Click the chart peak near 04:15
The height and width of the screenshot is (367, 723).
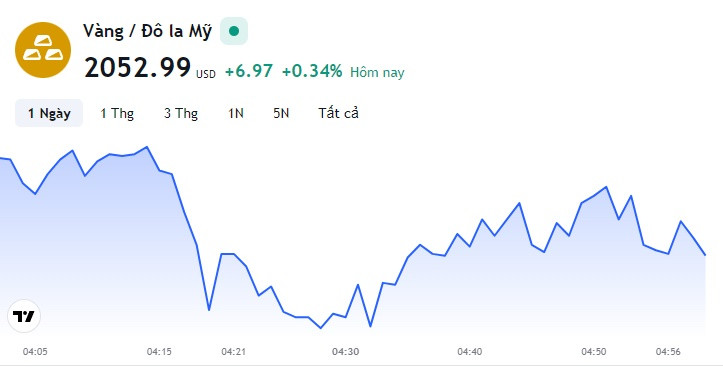[x=147, y=147]
